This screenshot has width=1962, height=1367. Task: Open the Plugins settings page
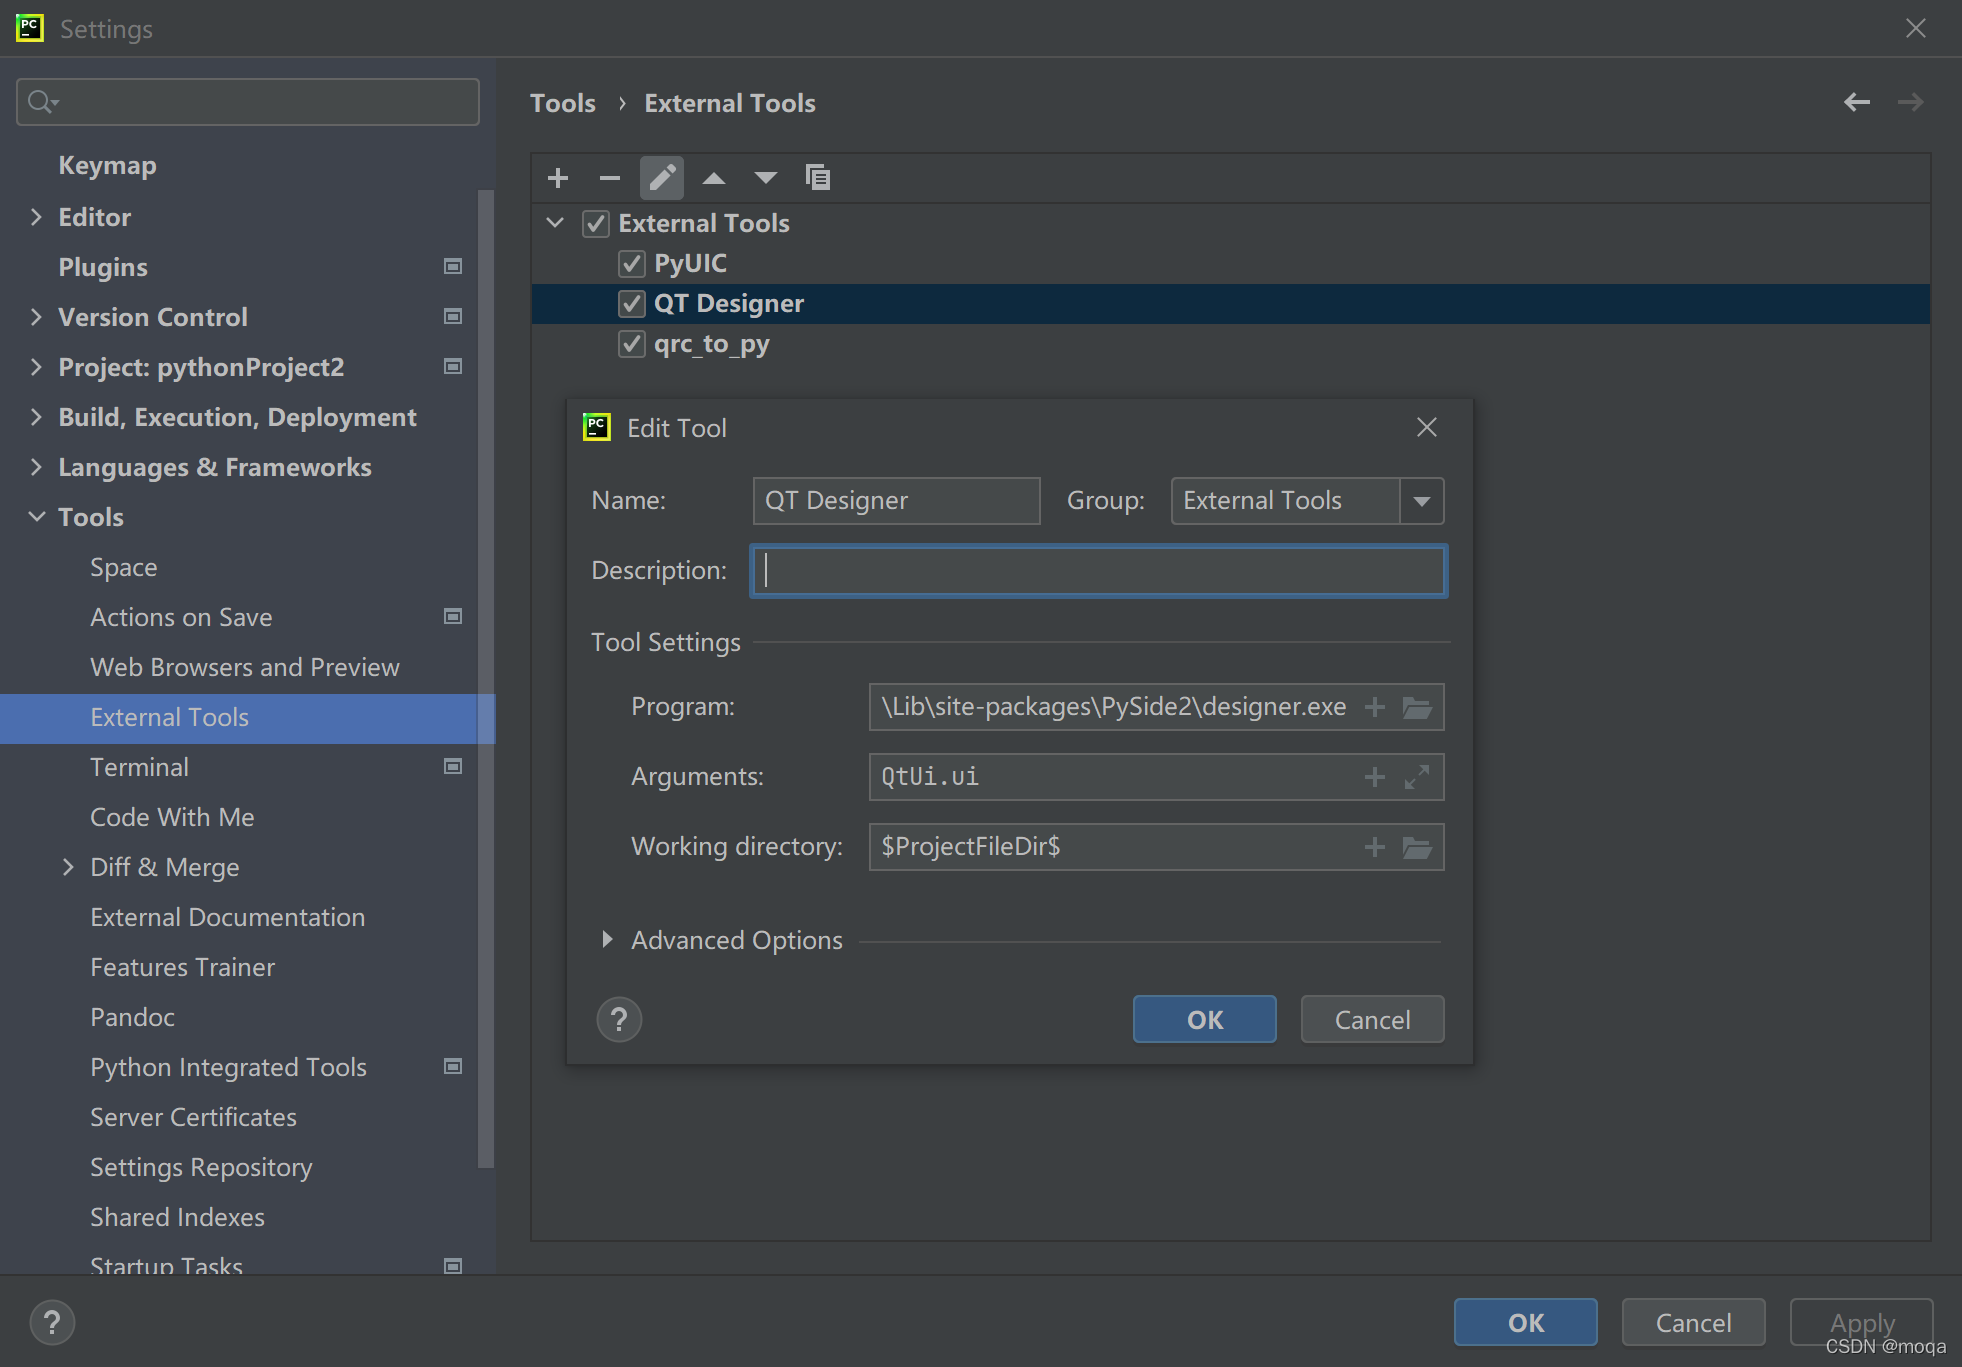point(103,267)
